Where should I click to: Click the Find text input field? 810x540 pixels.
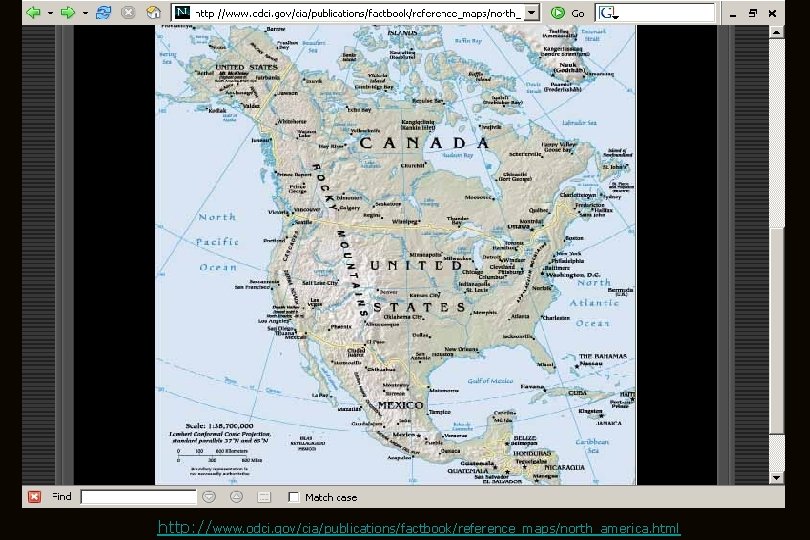pyautogui.click(x=138, y=497)
